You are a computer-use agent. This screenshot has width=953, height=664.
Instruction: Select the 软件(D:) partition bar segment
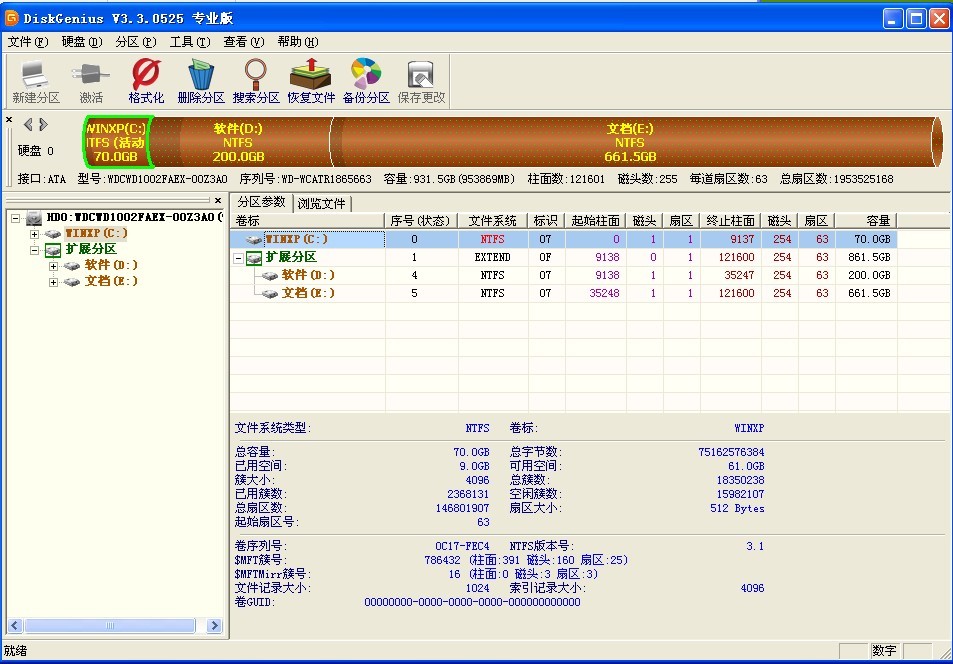(239, 142)
